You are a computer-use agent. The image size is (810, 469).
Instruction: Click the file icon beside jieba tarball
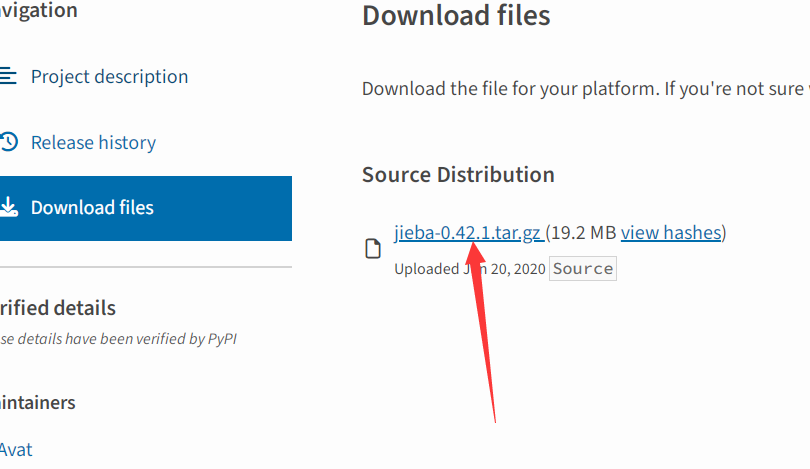373,248
